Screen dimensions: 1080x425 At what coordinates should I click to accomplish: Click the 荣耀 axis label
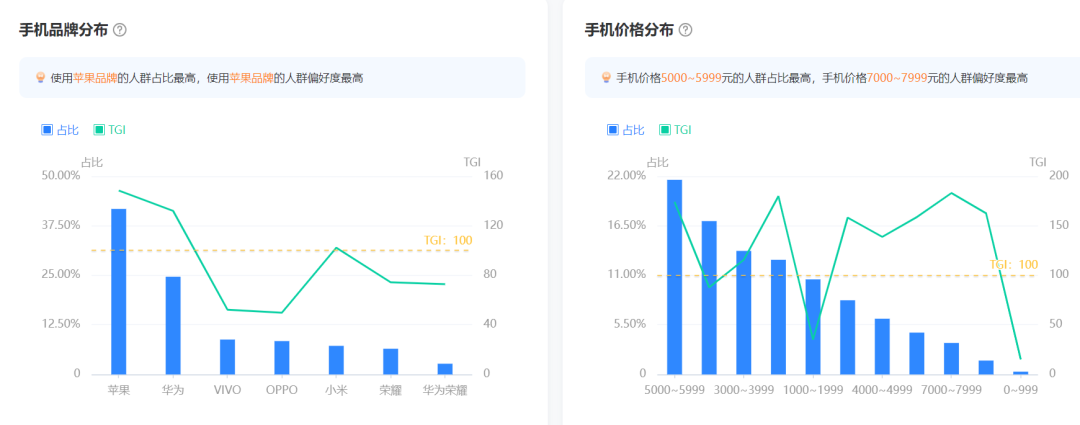391,390
